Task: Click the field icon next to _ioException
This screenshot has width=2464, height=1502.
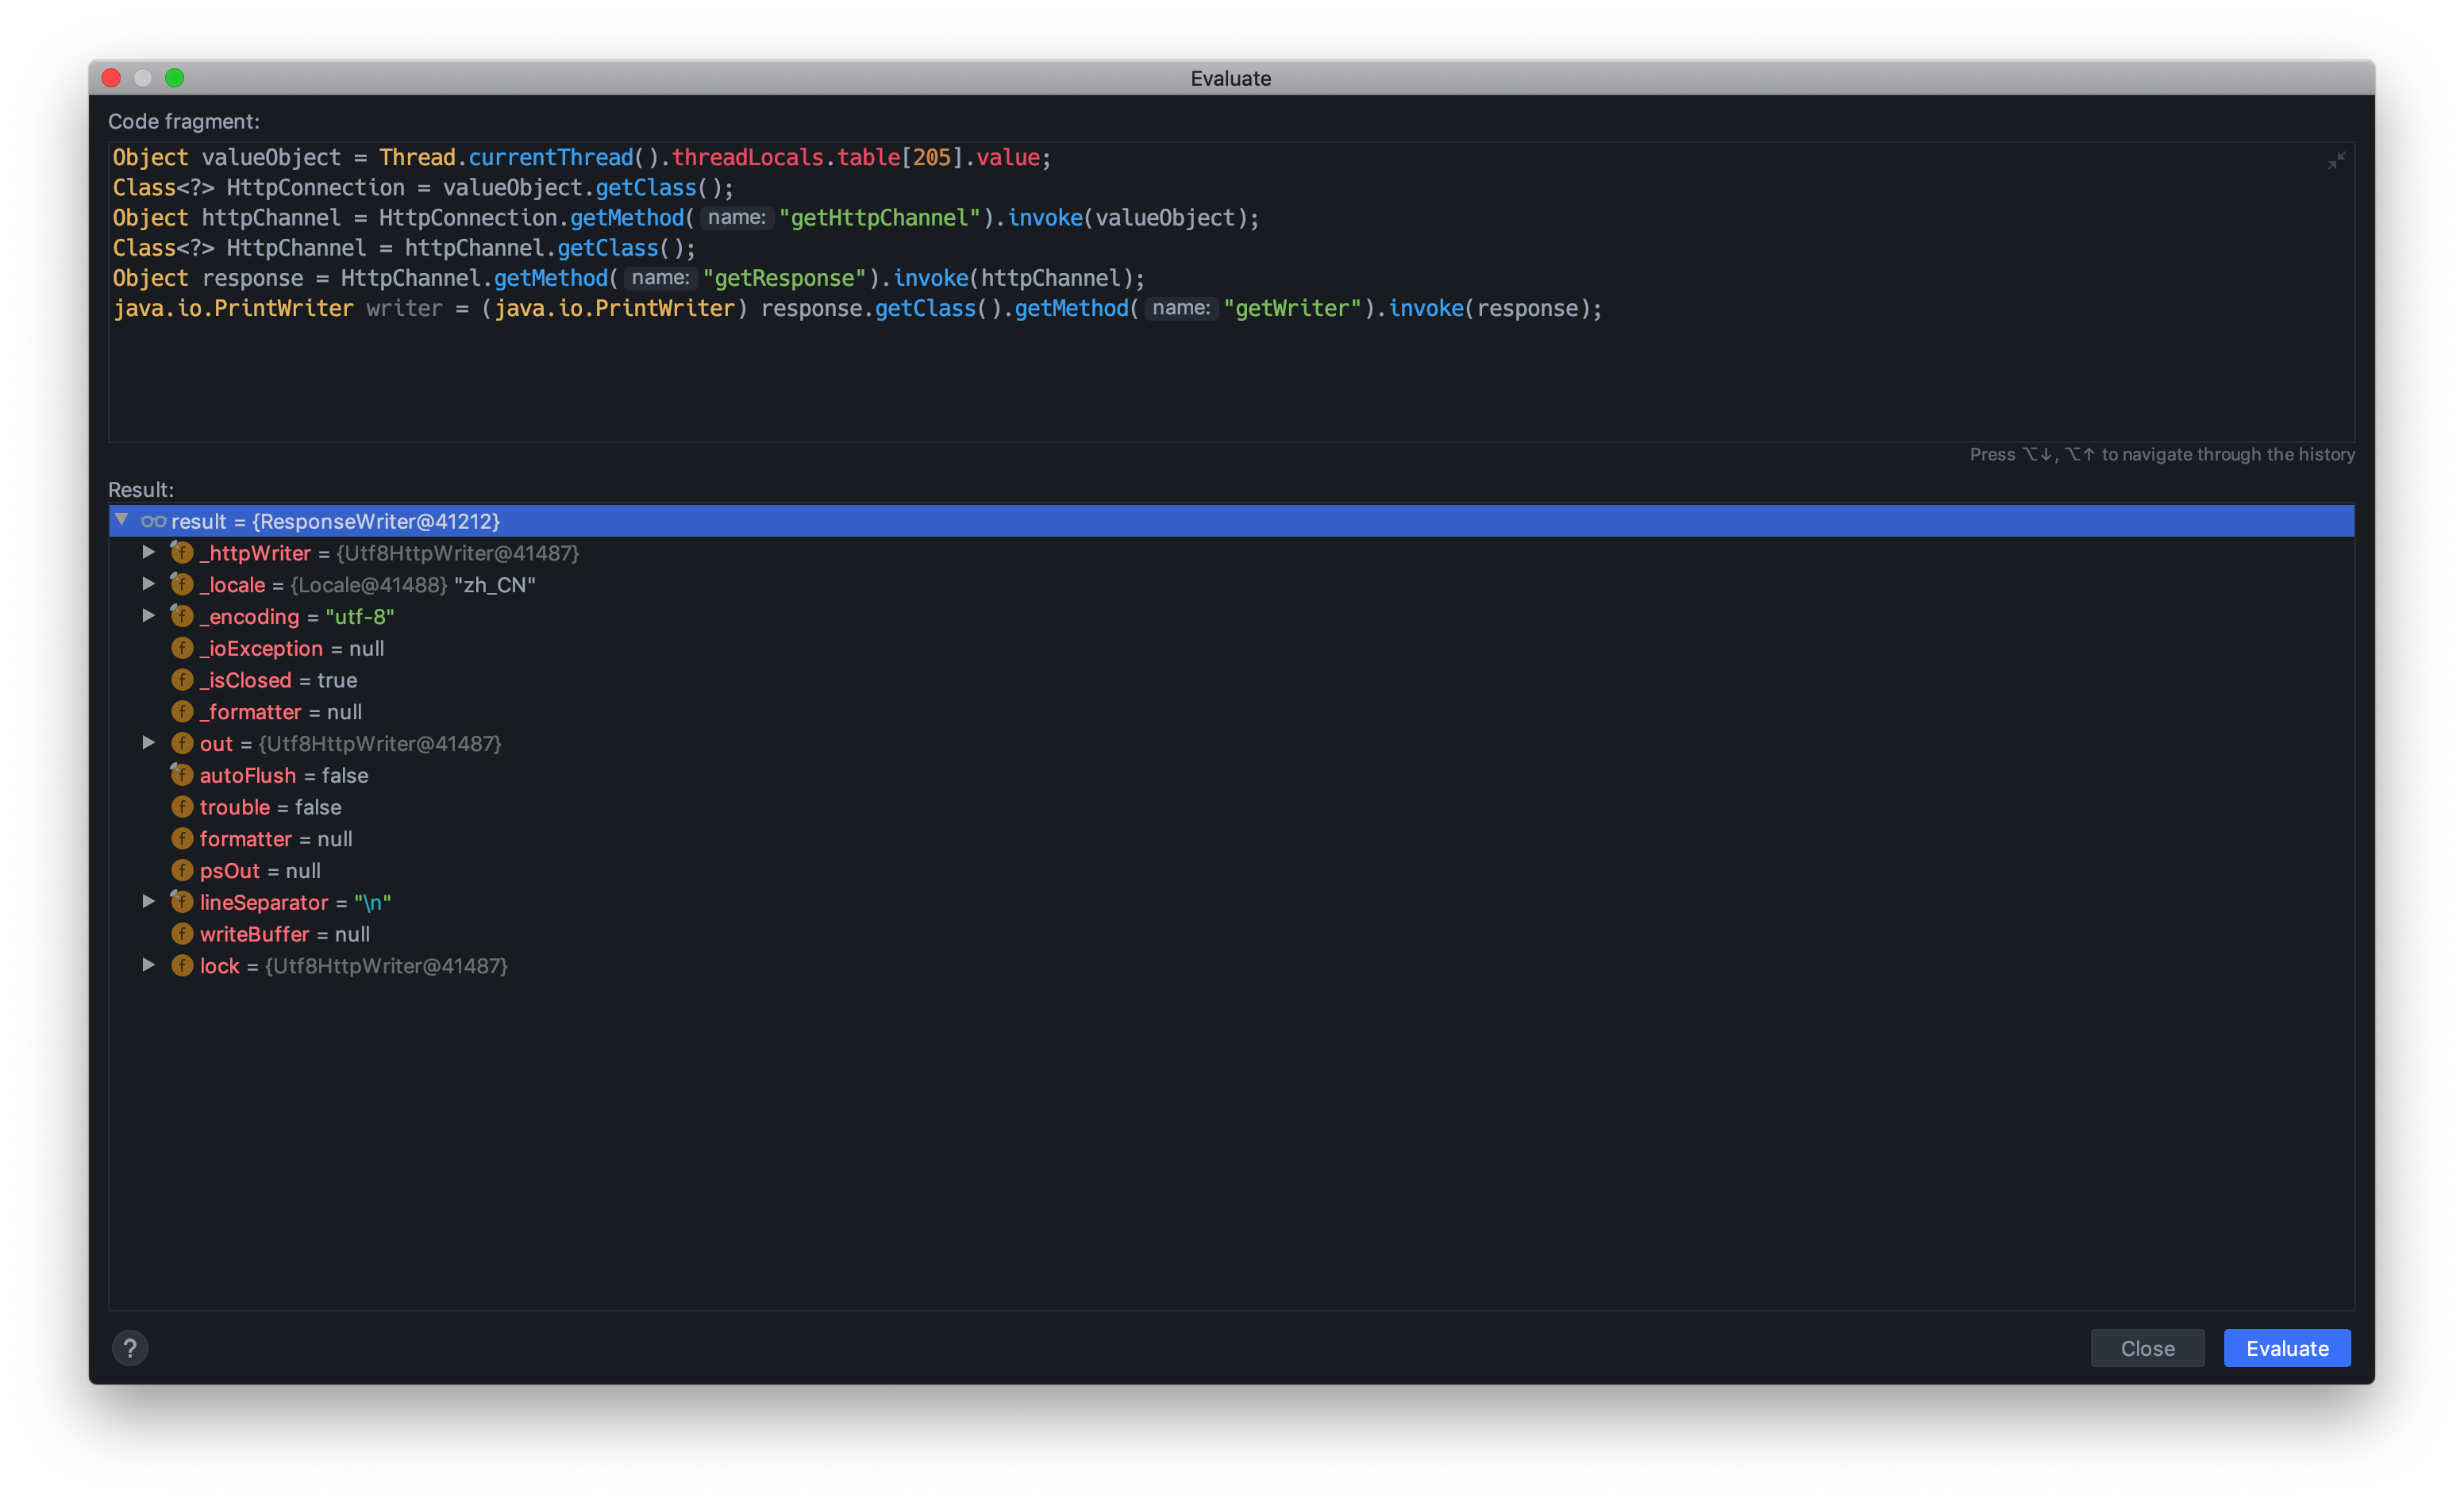Action: (x=182, y=648)
